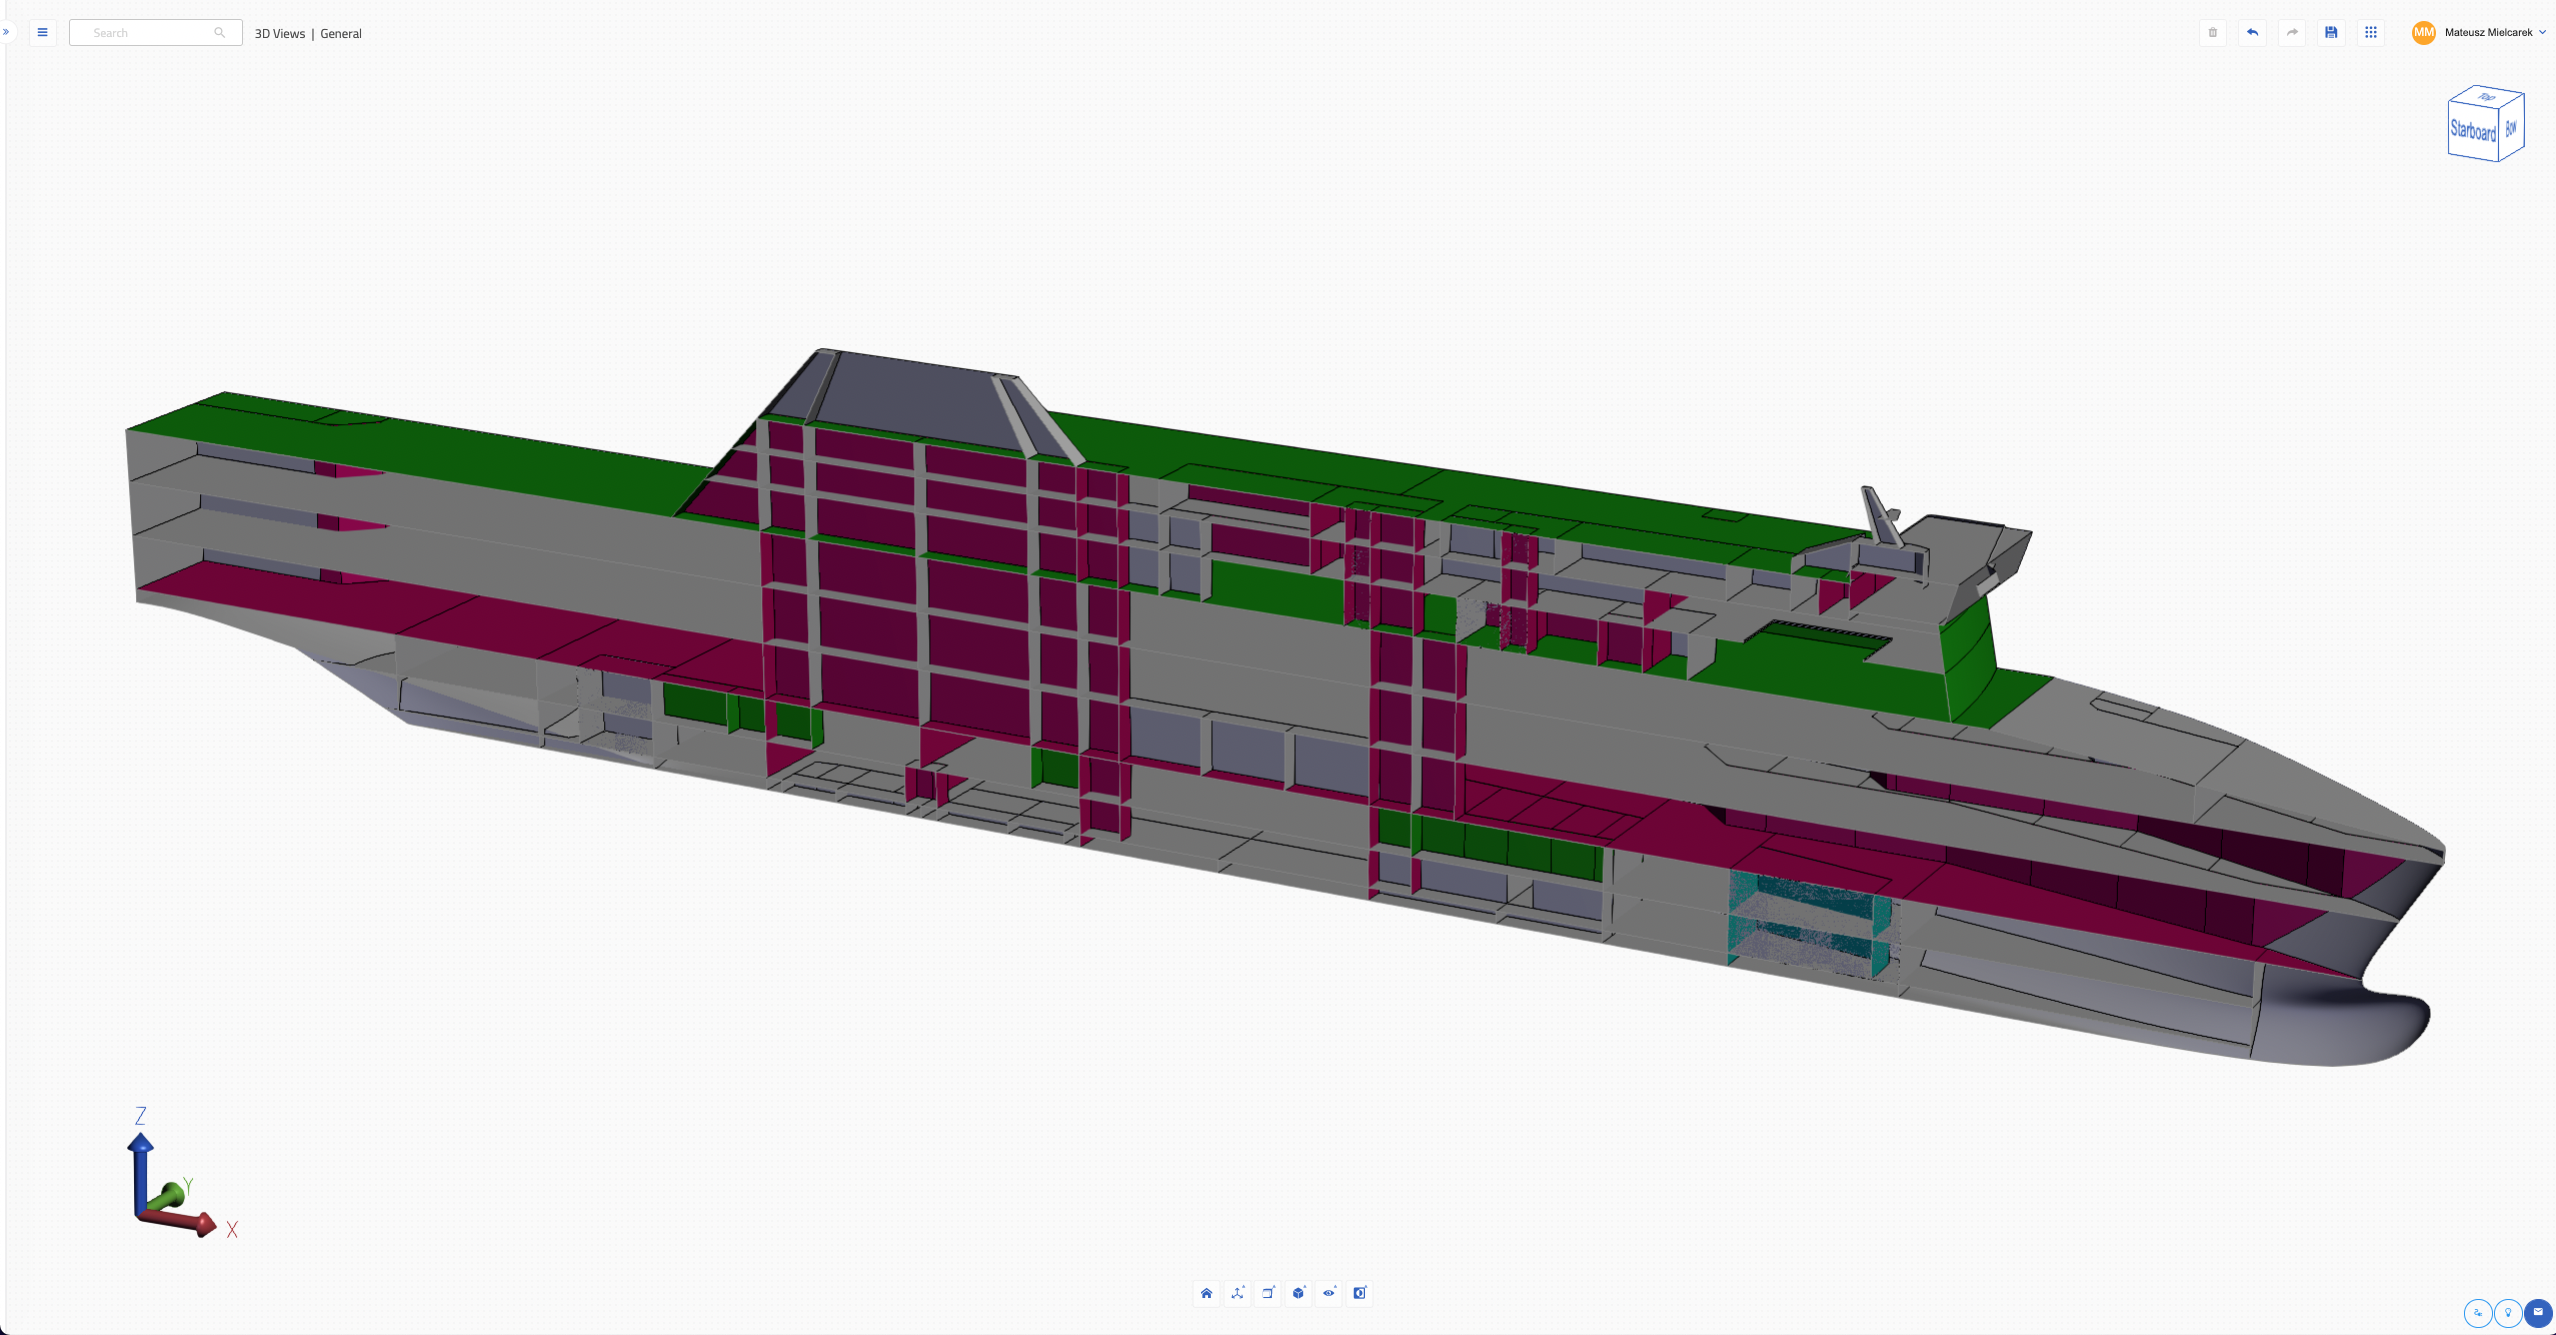Select Starboard face on view cube
Screen dimensions: 2556x1335
(2472, 131)
